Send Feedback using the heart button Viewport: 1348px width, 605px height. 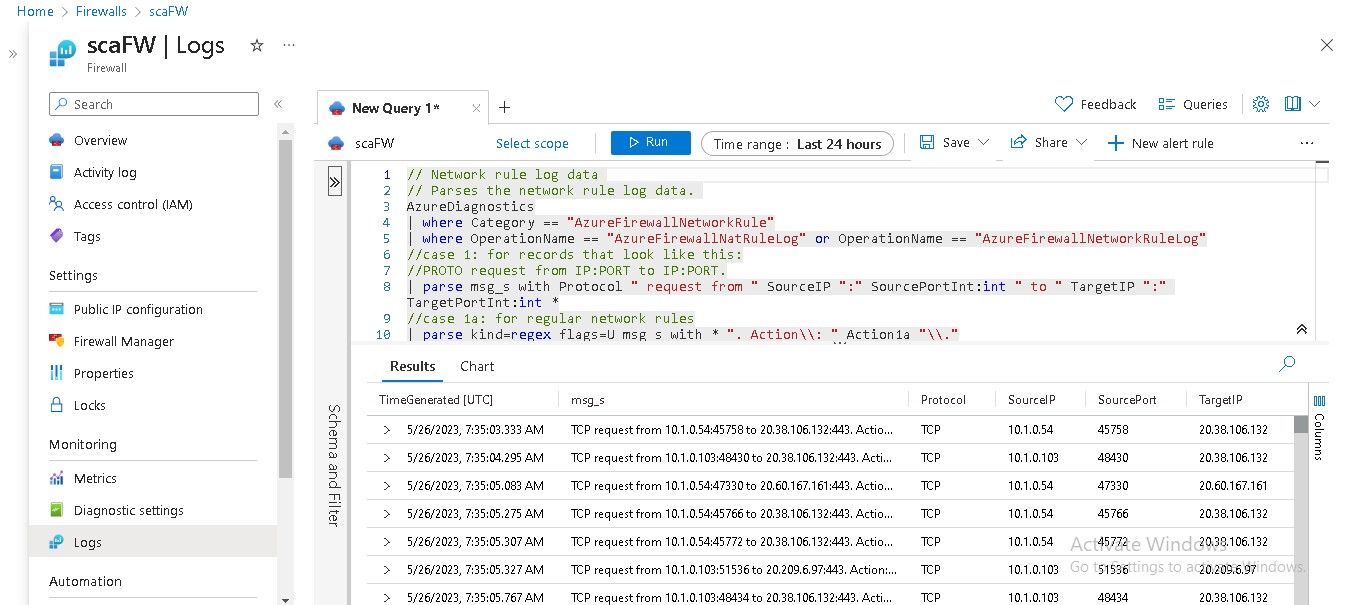coord(1096,104)
